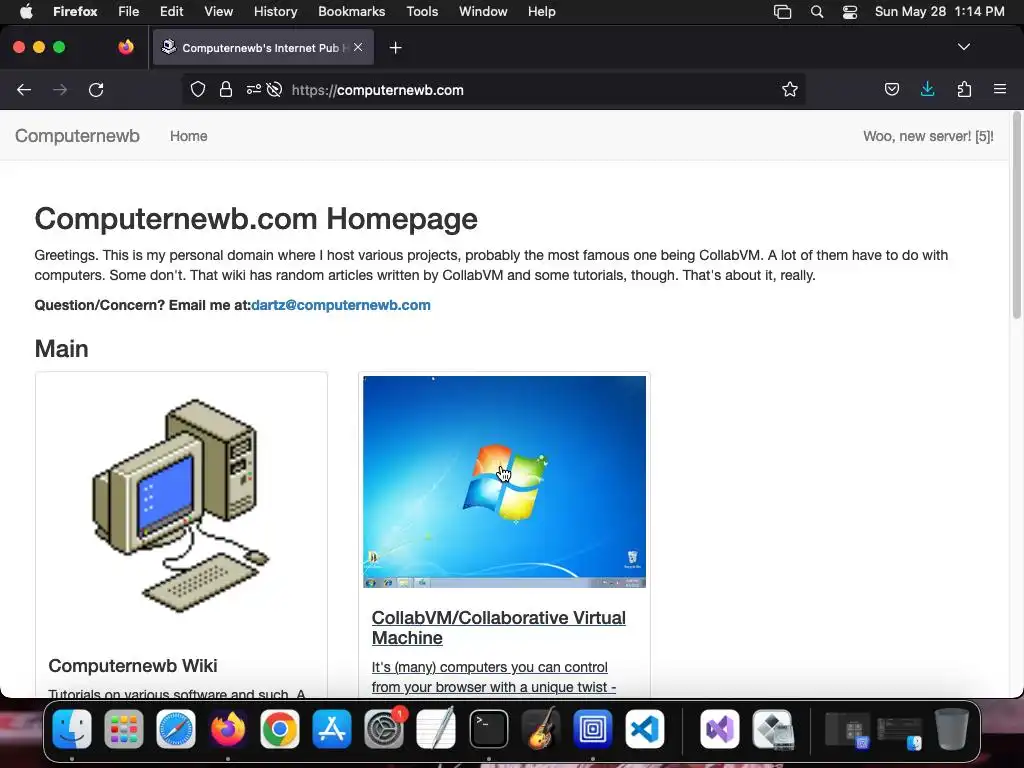Open Finder from the Dock
The image size is (1024, 768).
[72, 729]
